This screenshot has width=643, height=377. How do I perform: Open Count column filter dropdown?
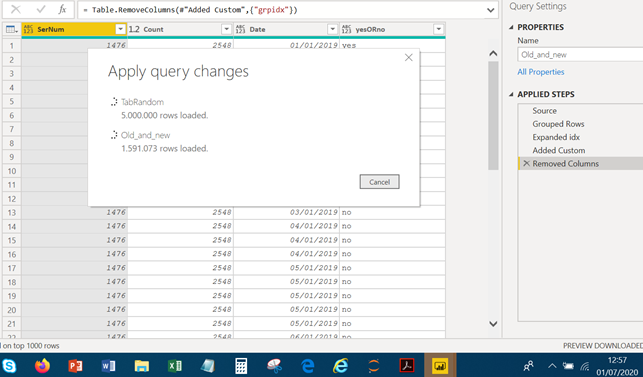pyautogui.click(x=226, y=29)
